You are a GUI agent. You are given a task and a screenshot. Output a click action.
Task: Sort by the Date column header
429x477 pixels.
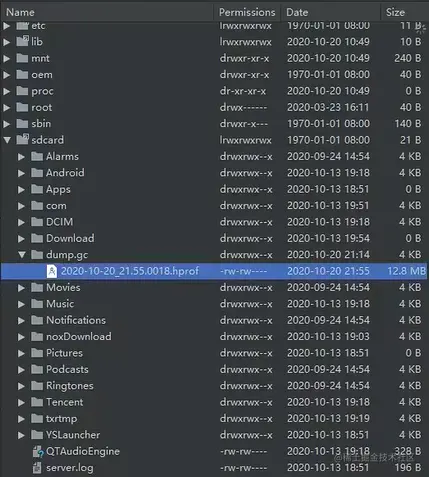click(330, 12)
